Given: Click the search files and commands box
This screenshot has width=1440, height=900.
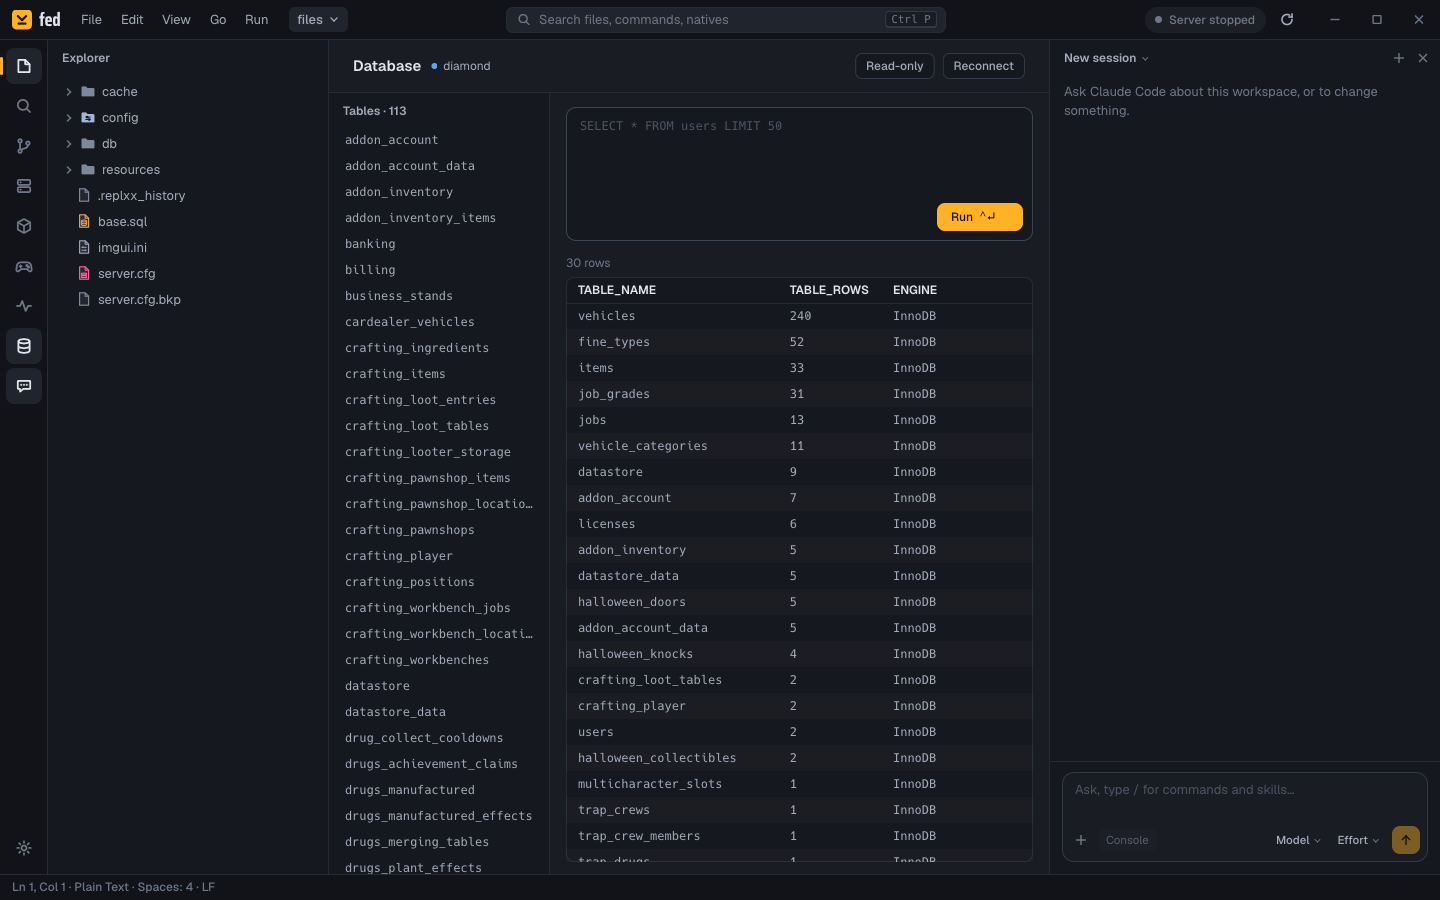Looking at the screenshot, I should [726, 19].
